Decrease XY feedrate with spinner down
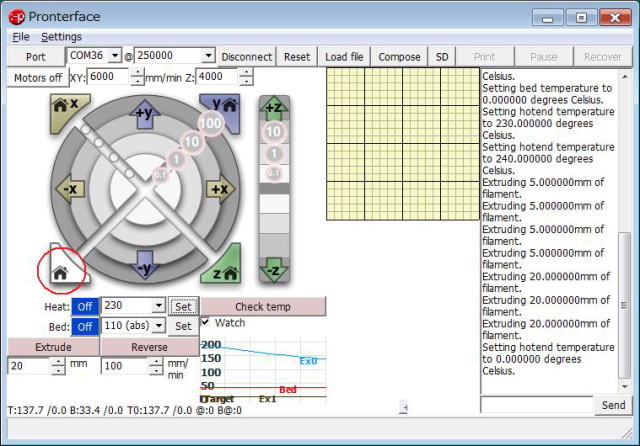This screenshot has width=640, height=446. pyautogui.click(x=138, y=81)
